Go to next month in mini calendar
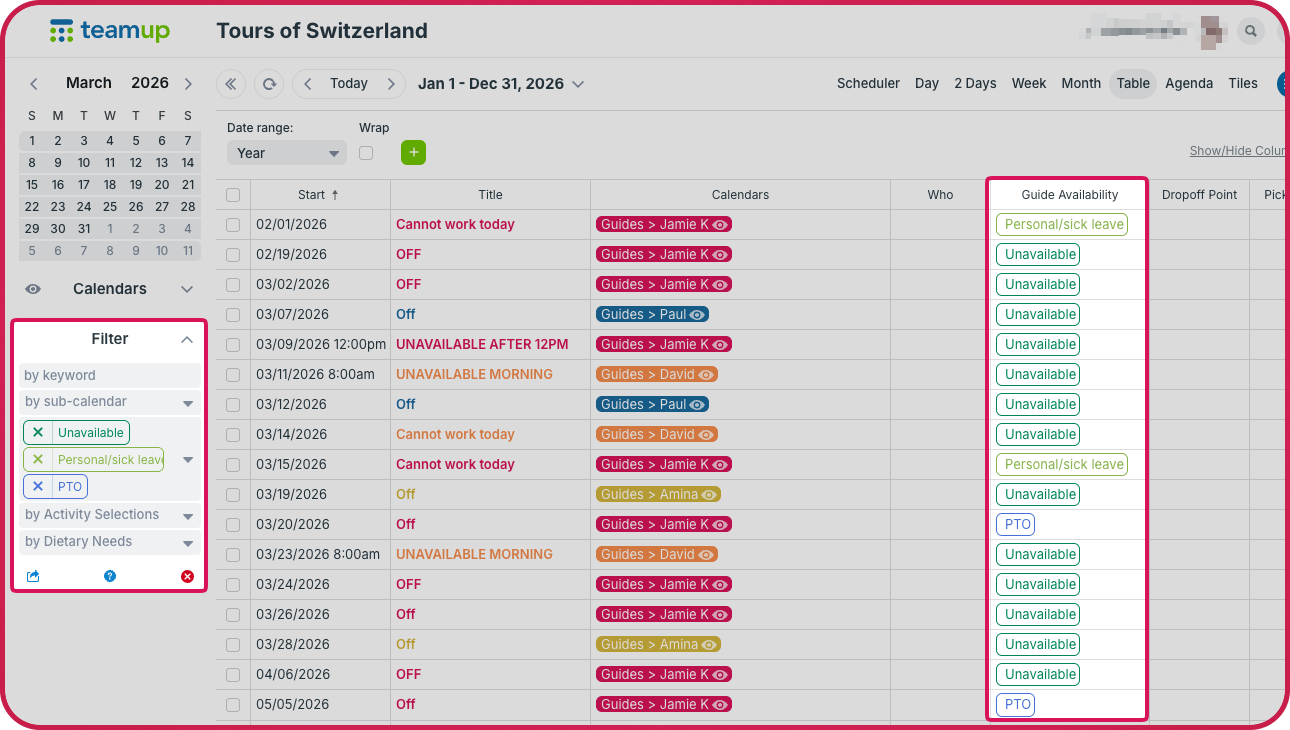Image resolution: width=1290 pixels, height=730 pixels. click(188, 84)
